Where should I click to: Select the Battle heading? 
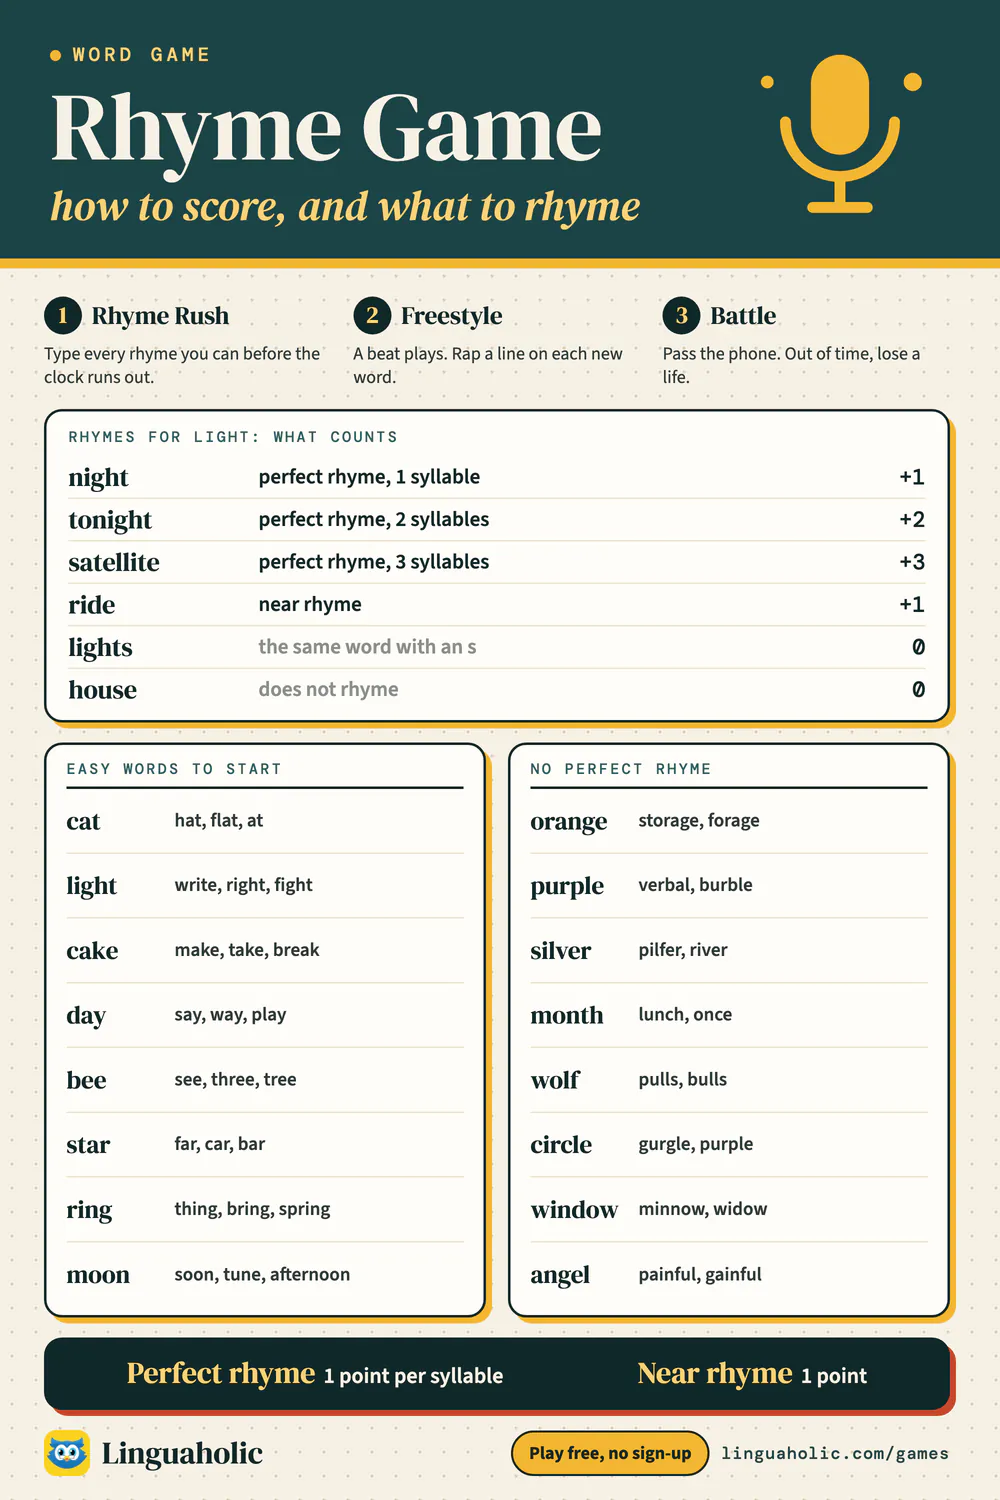[743, 316]
